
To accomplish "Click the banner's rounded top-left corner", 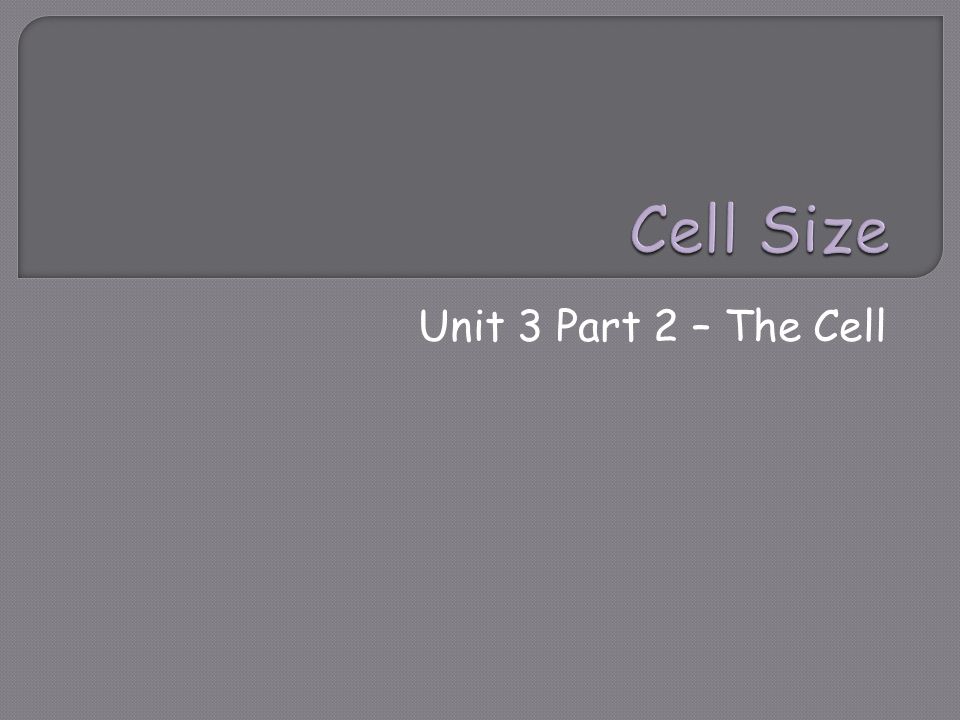I will [x=31, y=28].
